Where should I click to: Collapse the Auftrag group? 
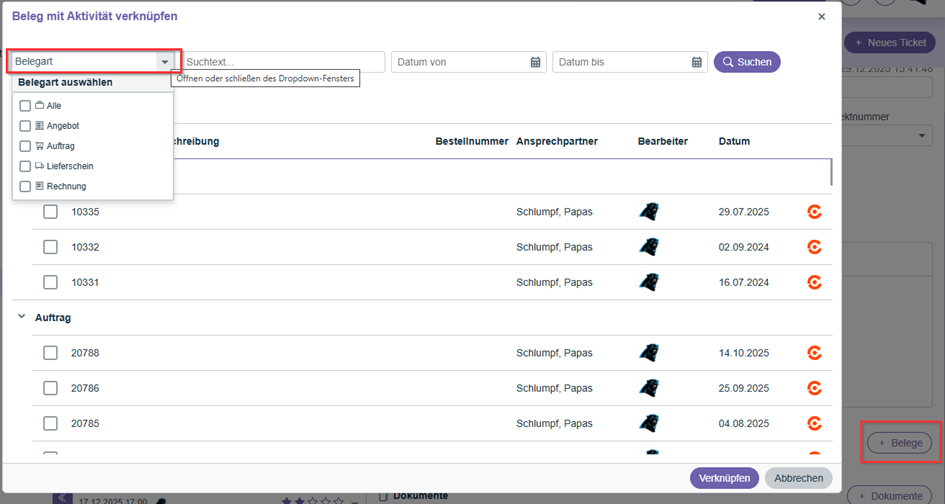[22, 317]
